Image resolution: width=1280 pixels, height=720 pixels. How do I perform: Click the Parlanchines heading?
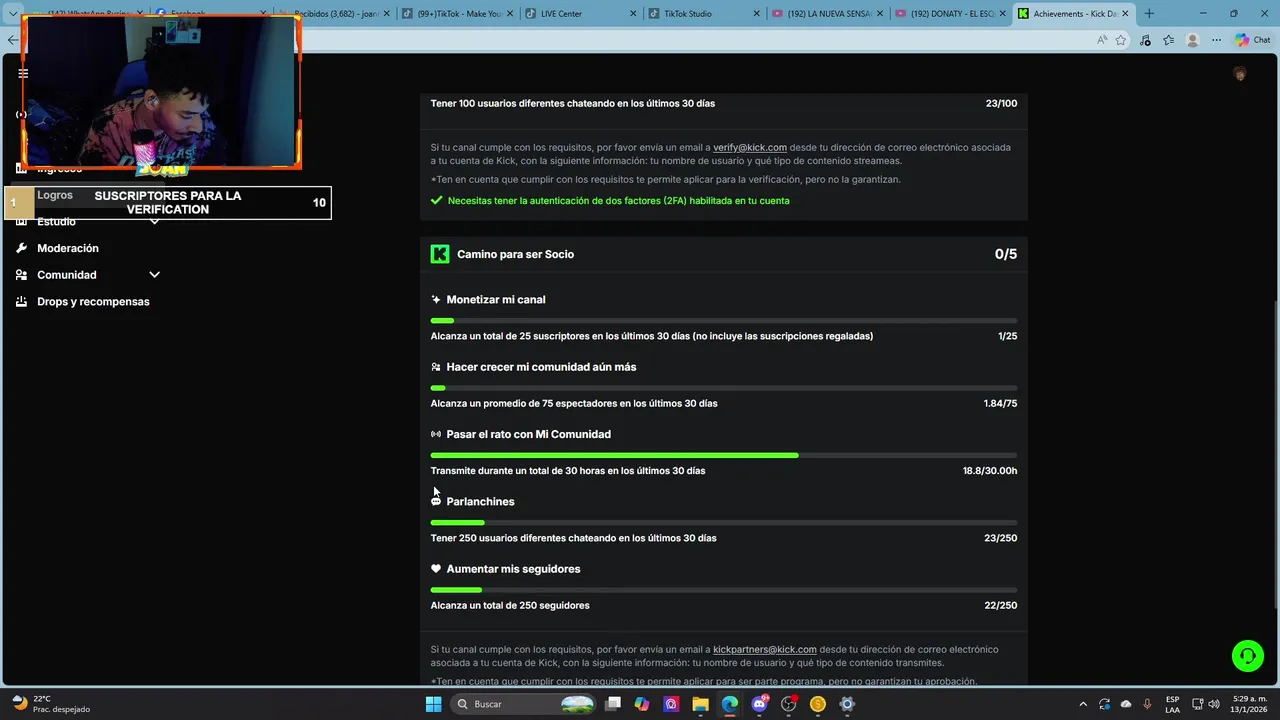480,502
